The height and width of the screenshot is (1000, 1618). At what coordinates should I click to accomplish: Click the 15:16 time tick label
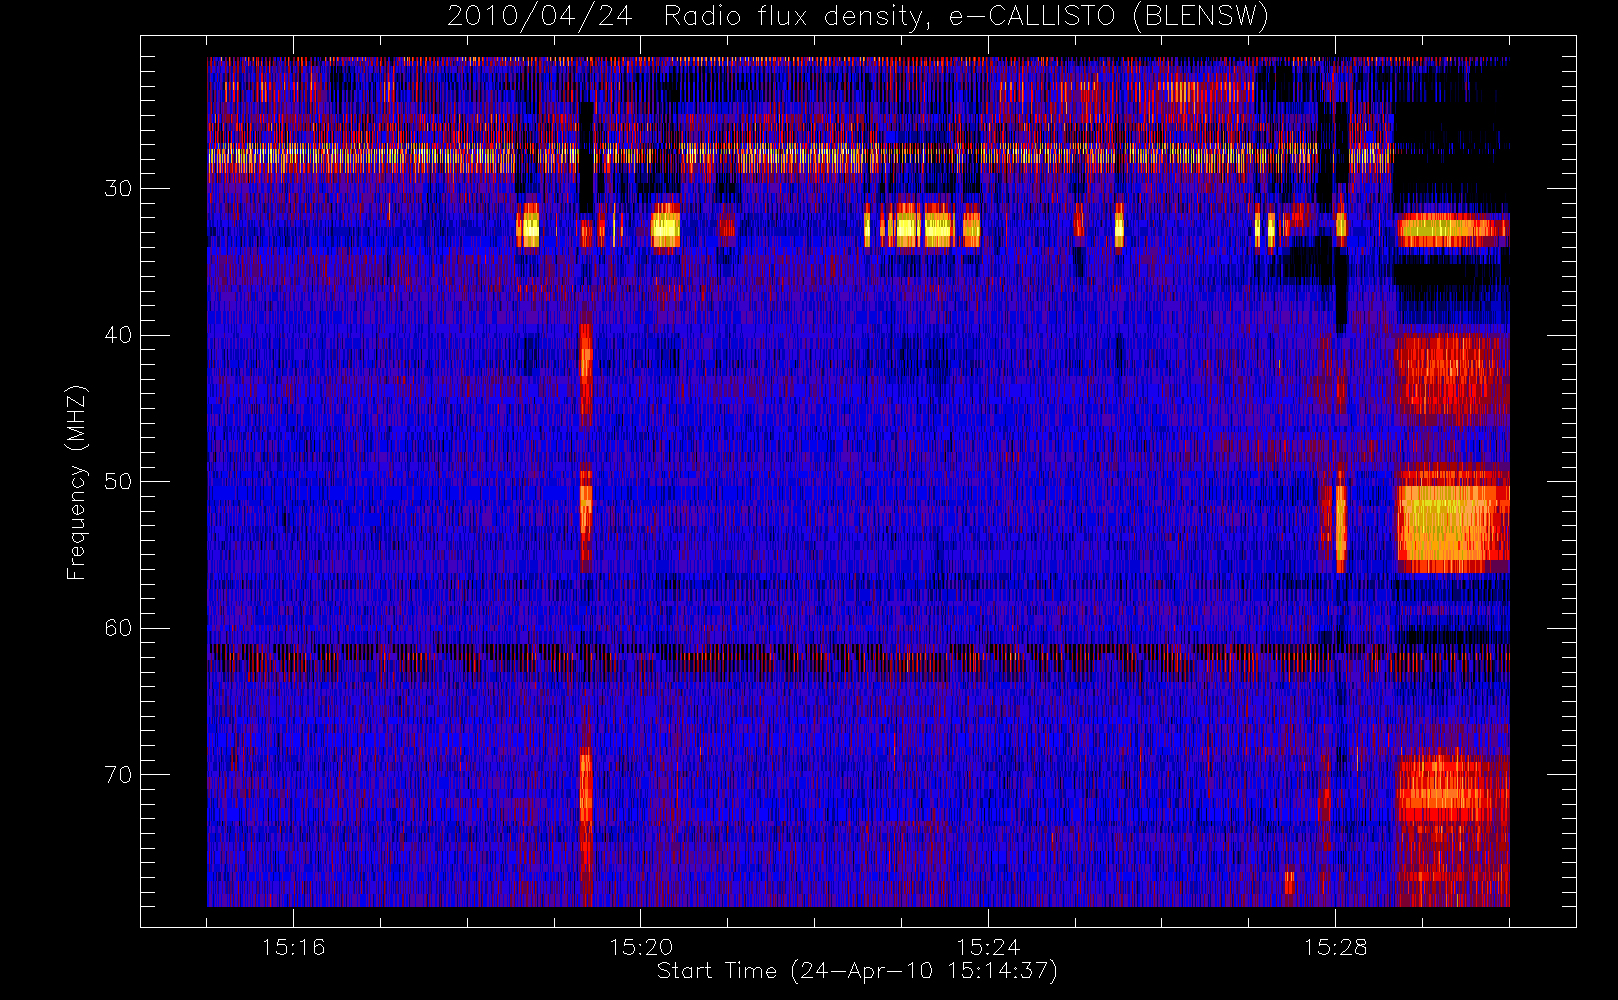pos(293,947)
